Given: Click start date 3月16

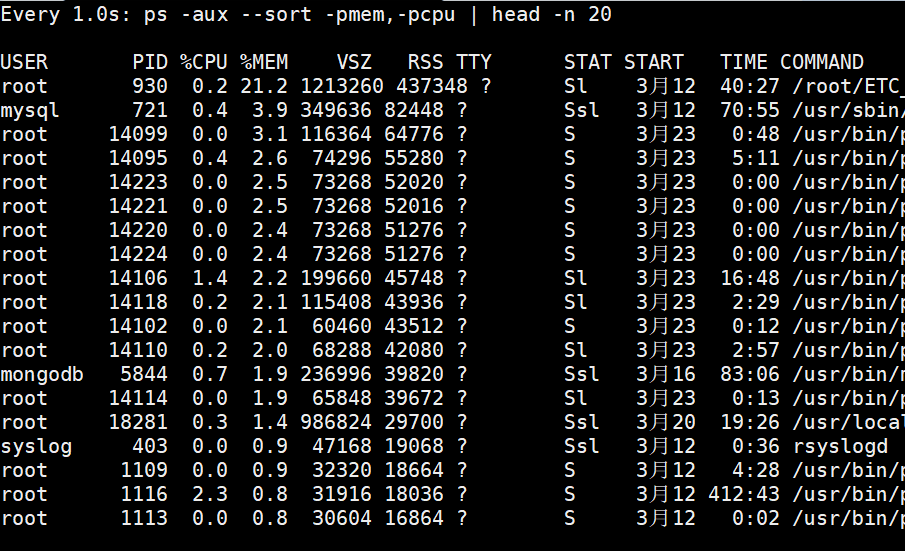Looking at the screenshot, I should coord(665,374).
